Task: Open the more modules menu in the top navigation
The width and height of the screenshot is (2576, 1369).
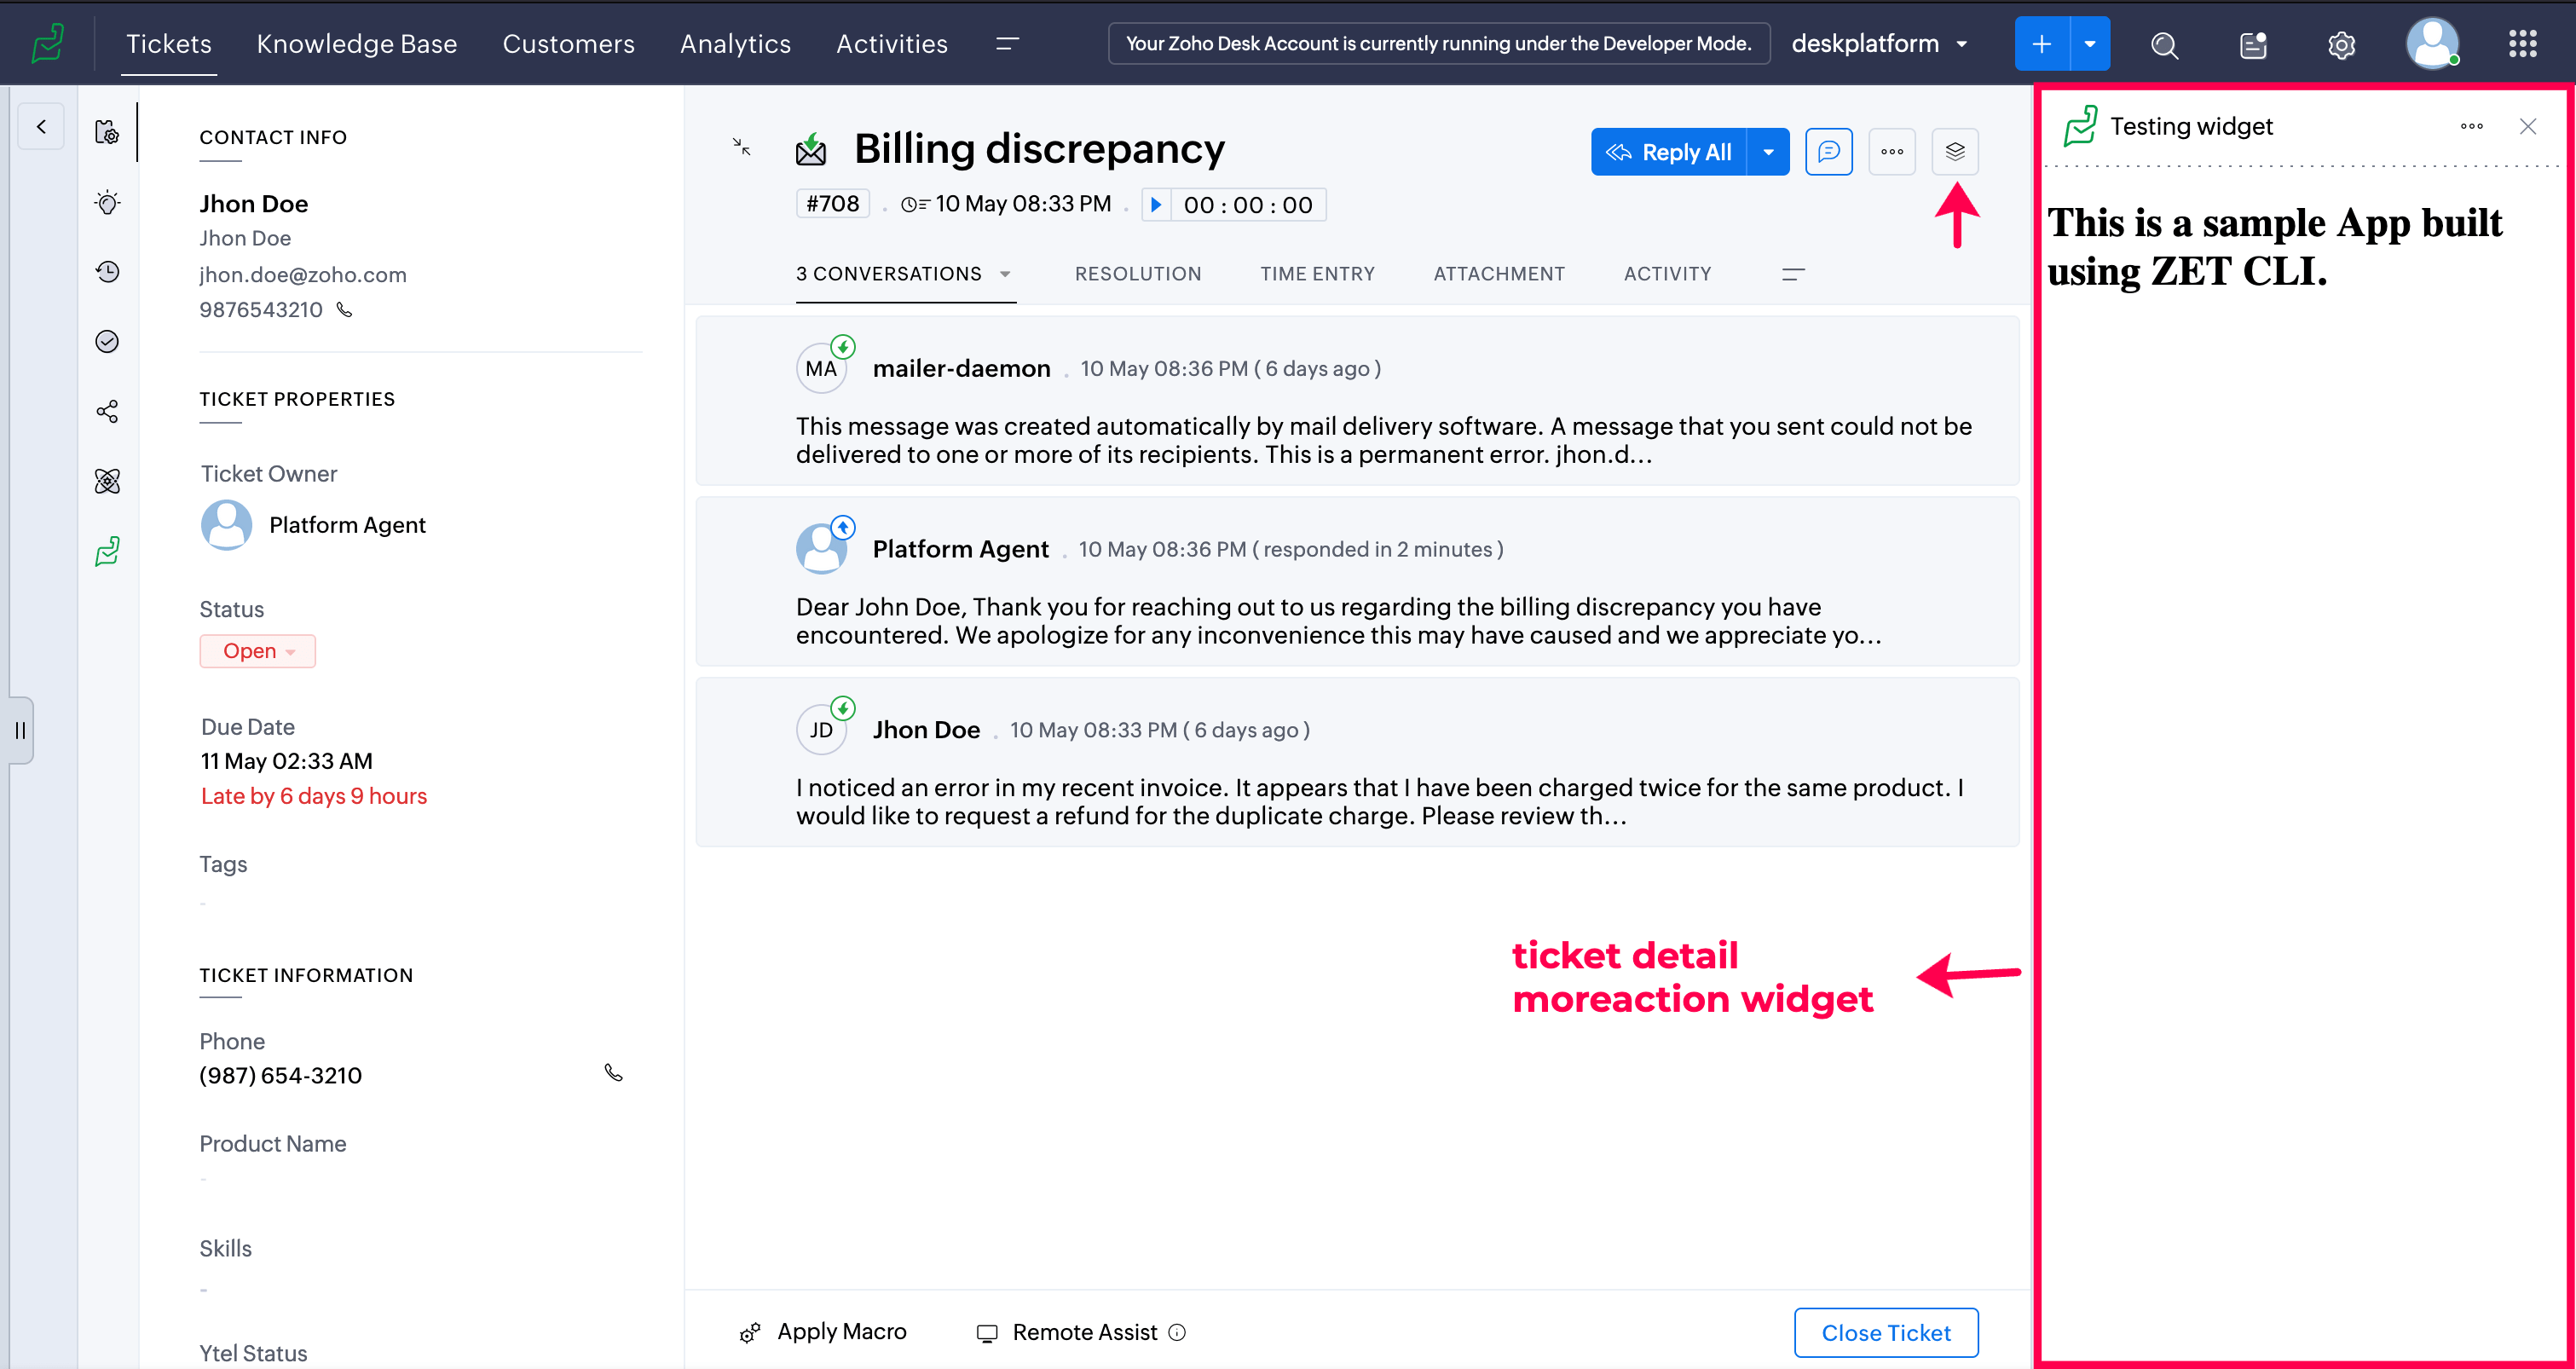Action: (x=1007, y=44)
